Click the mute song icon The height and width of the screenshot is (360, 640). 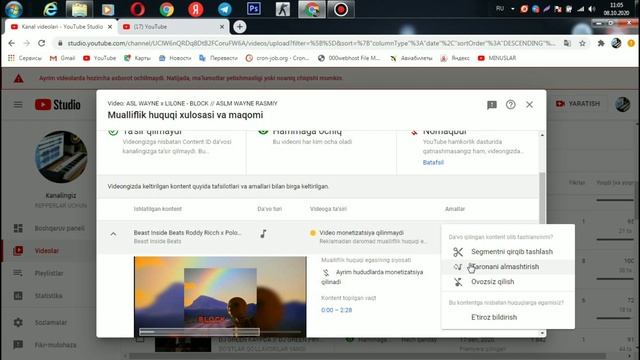pyautogui.click(x=458, y=282)
